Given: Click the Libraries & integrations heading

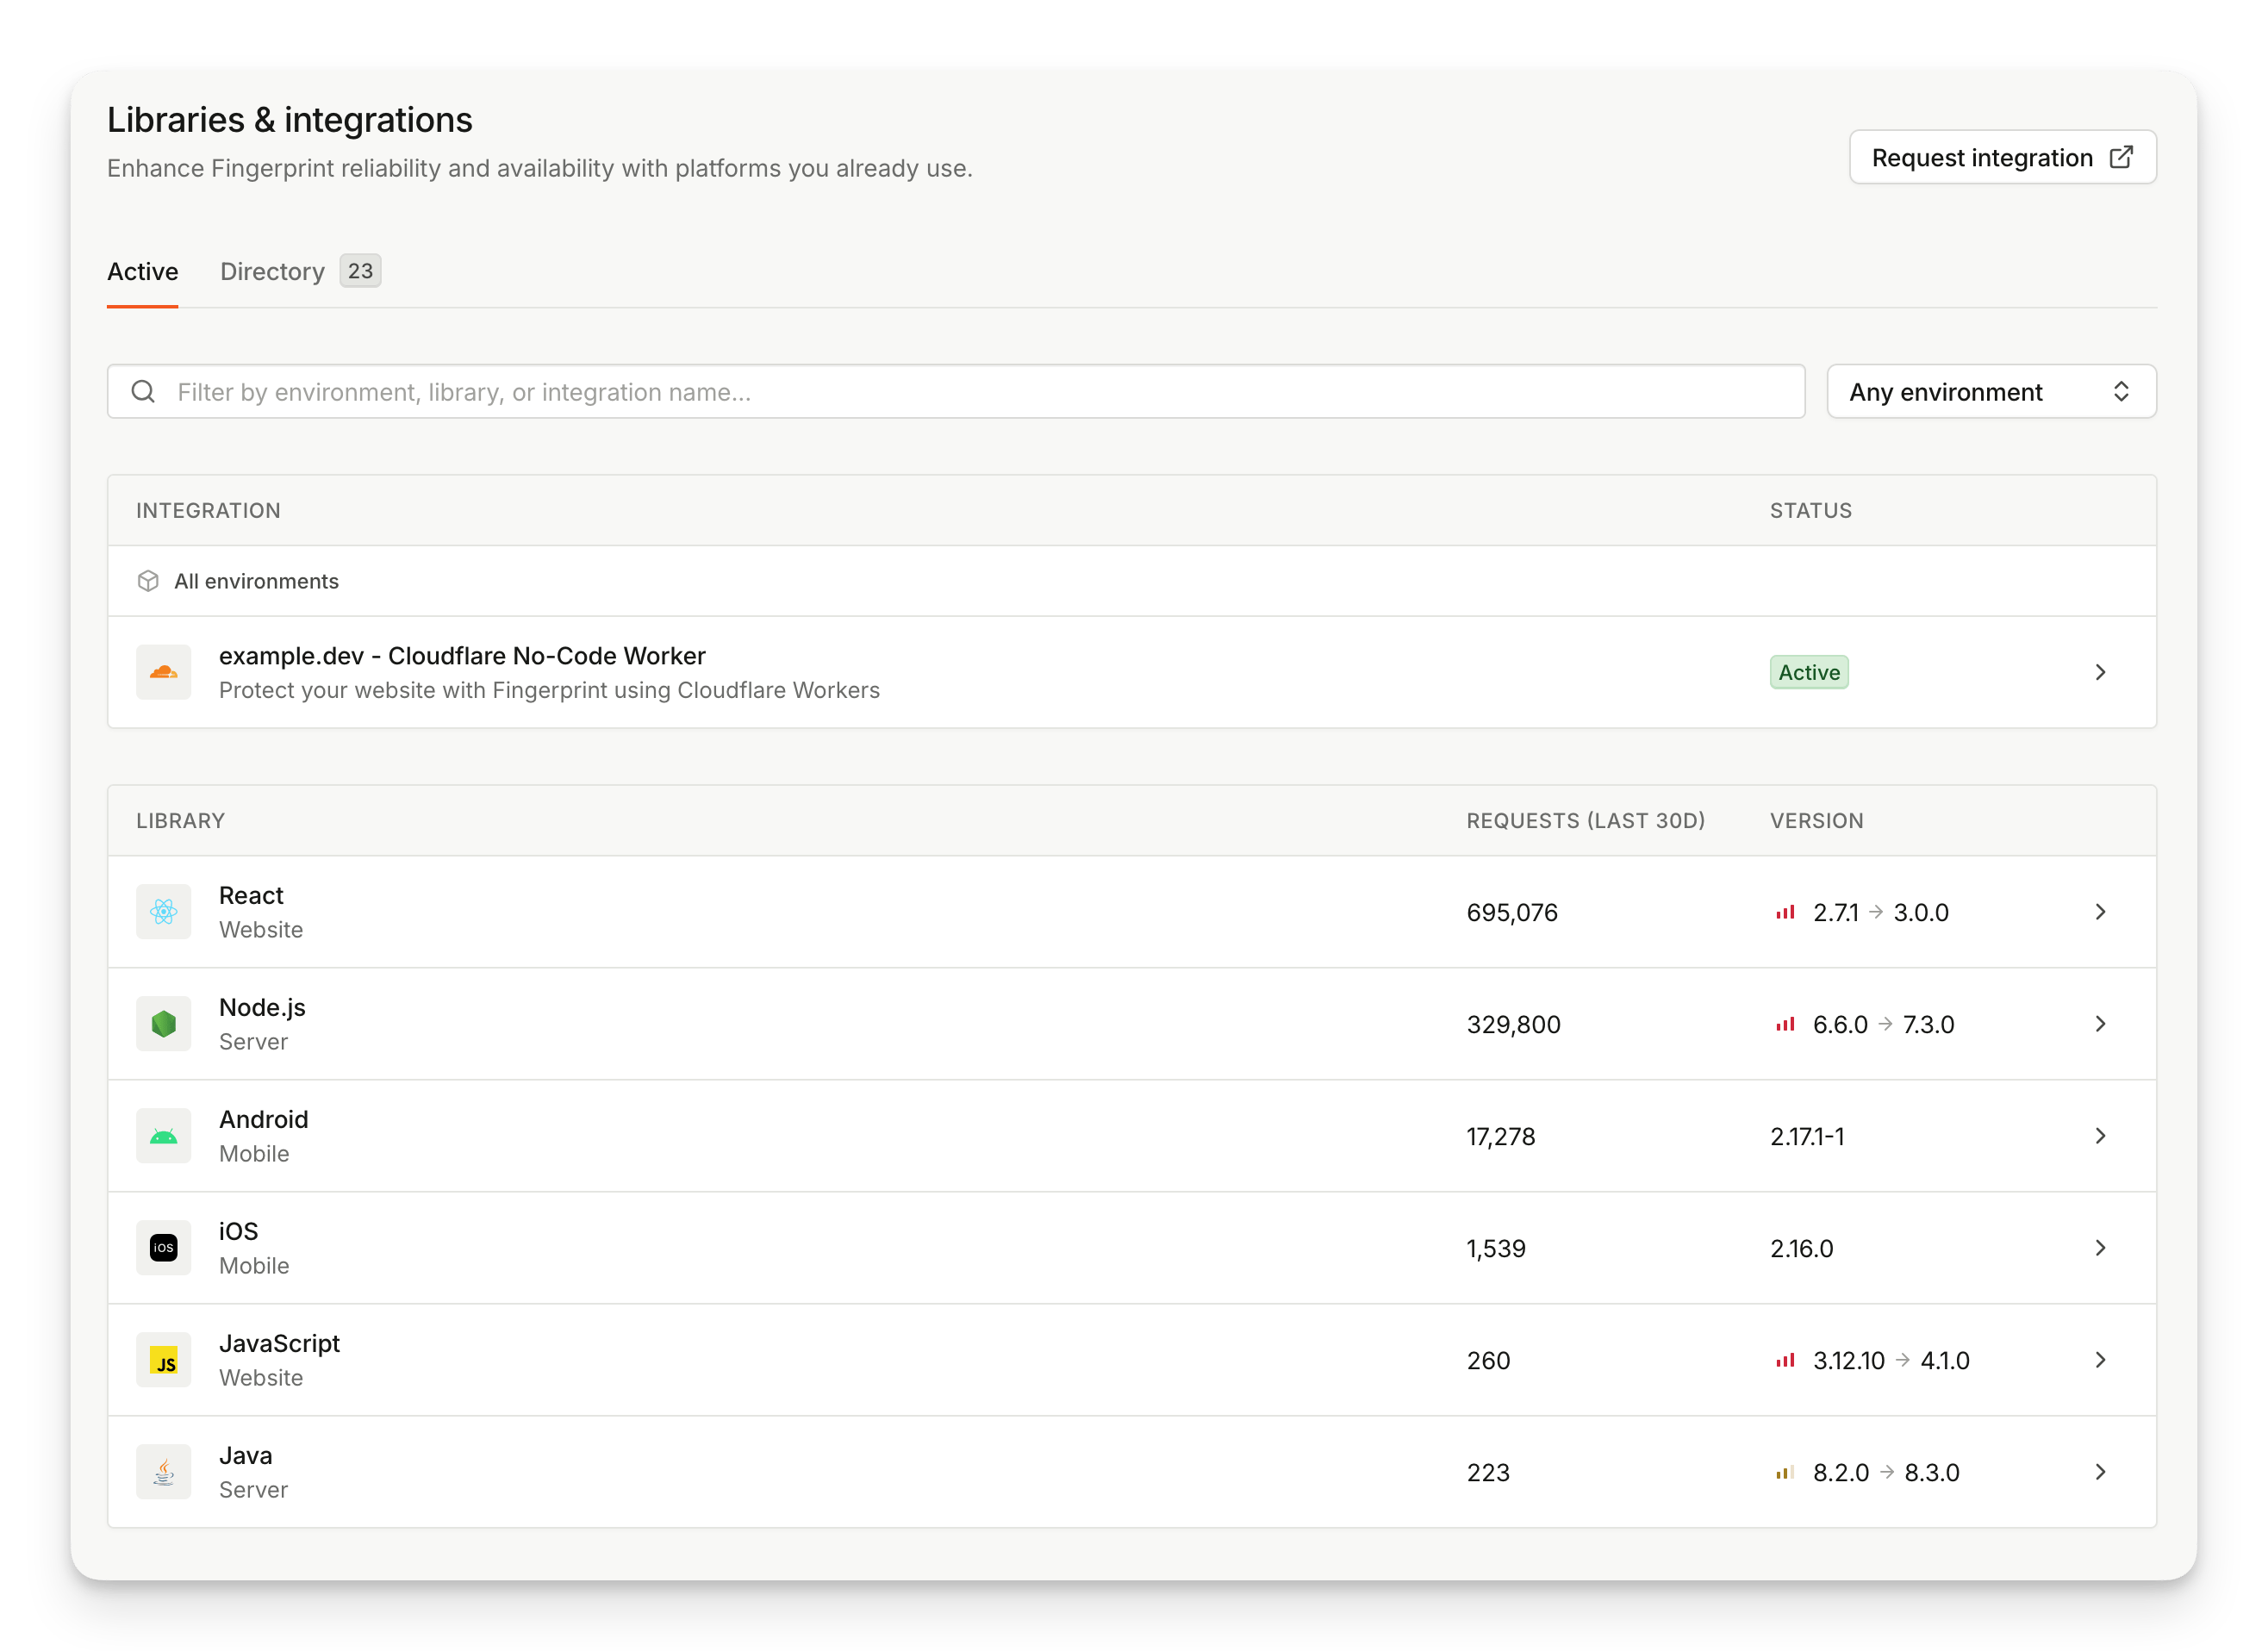Looking at the screenshot, I should pos(290,120).
